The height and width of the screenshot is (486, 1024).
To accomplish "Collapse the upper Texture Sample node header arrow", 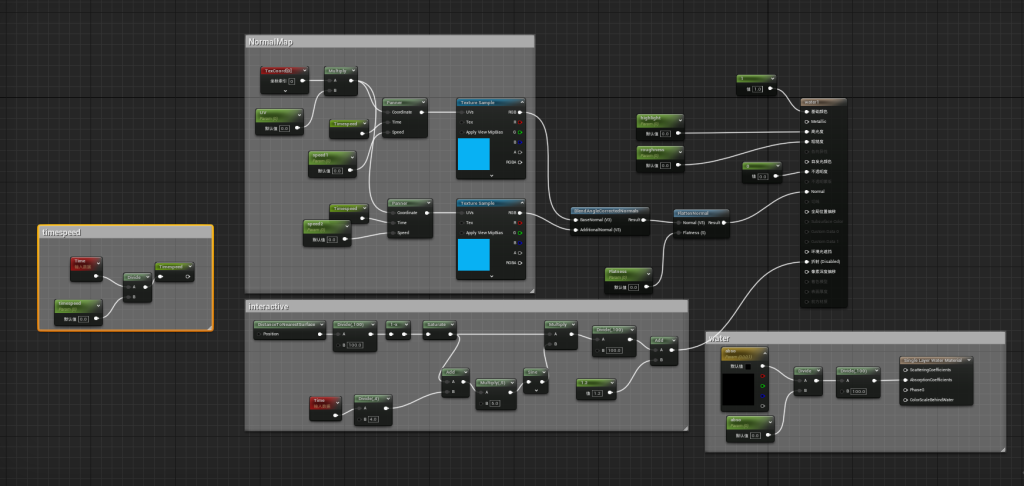I will coord(520,103).
